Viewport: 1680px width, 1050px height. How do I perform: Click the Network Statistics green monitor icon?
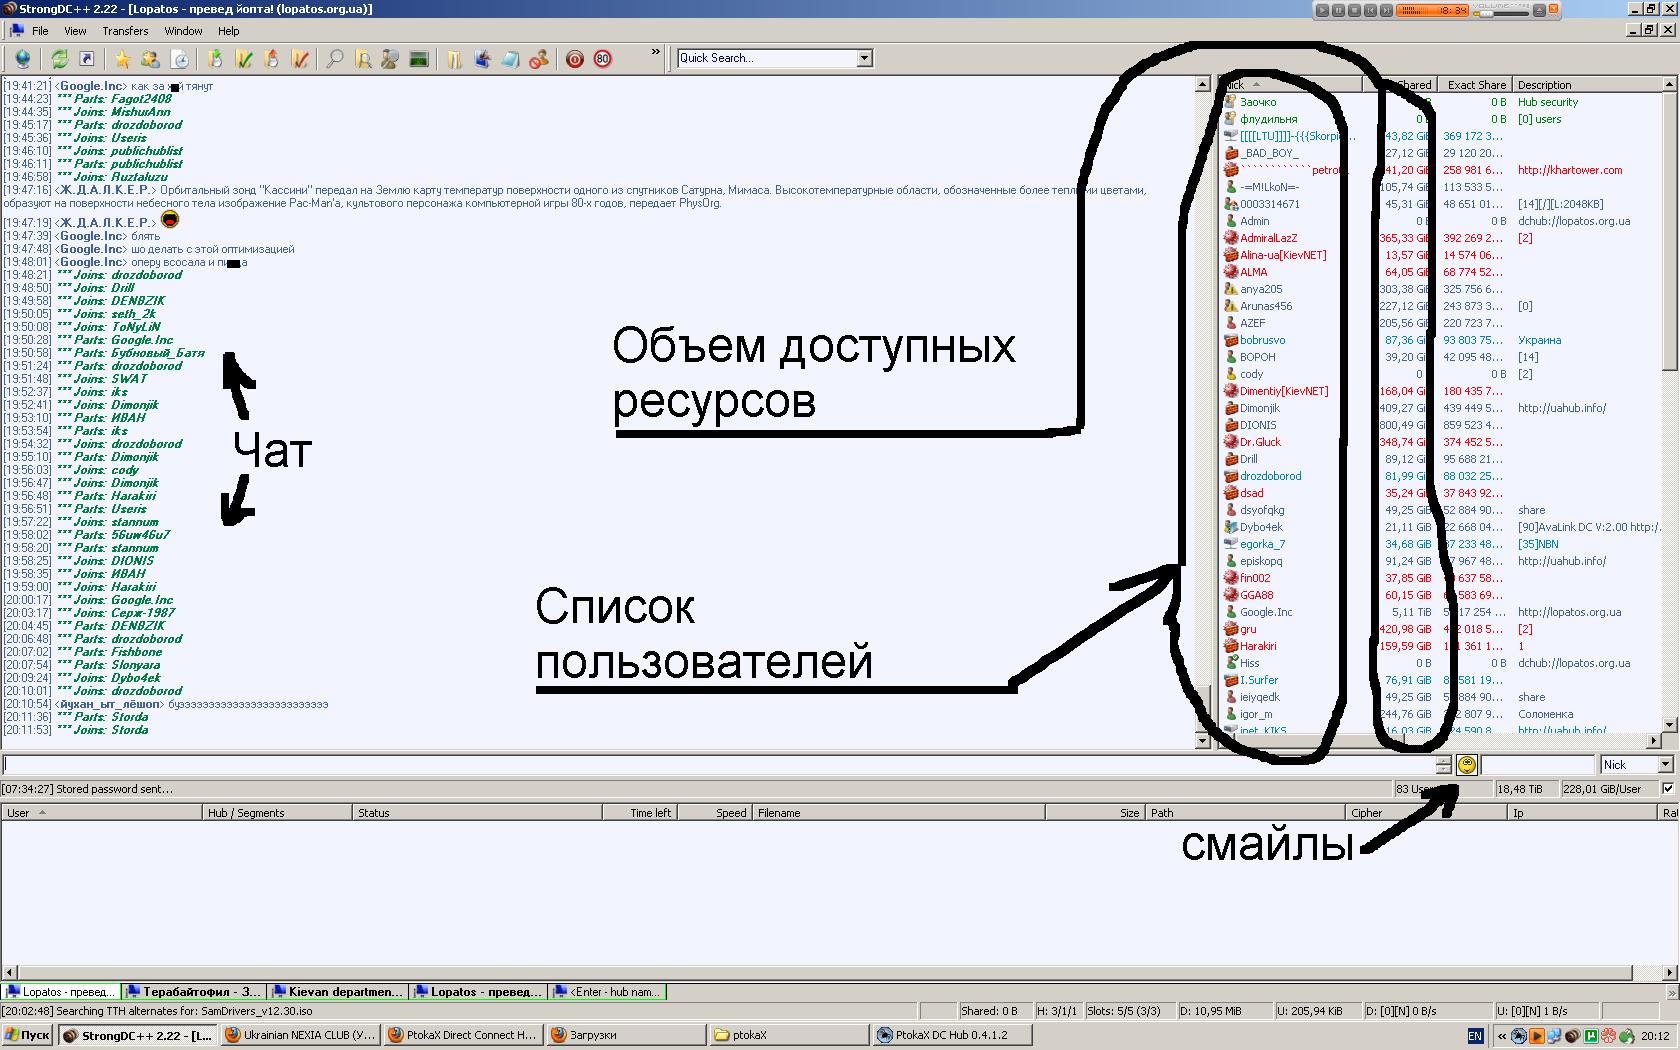pos(419,59)
